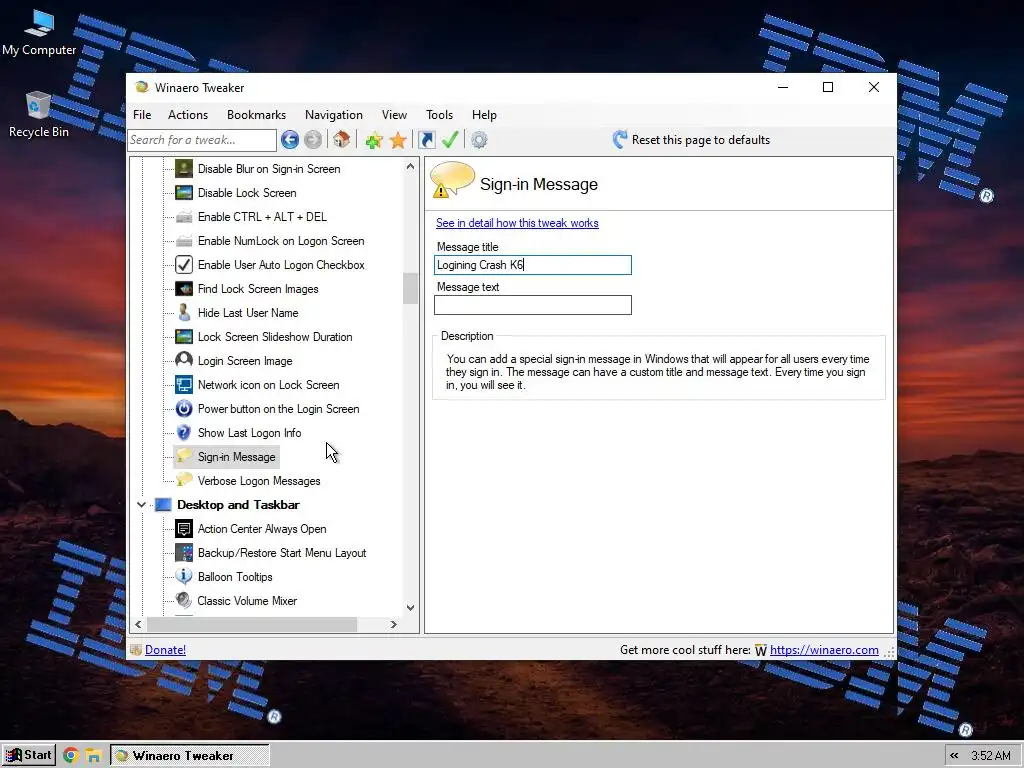
Task: Click the Reset page refresh arrow icon
Action: (x=620, y=139)
